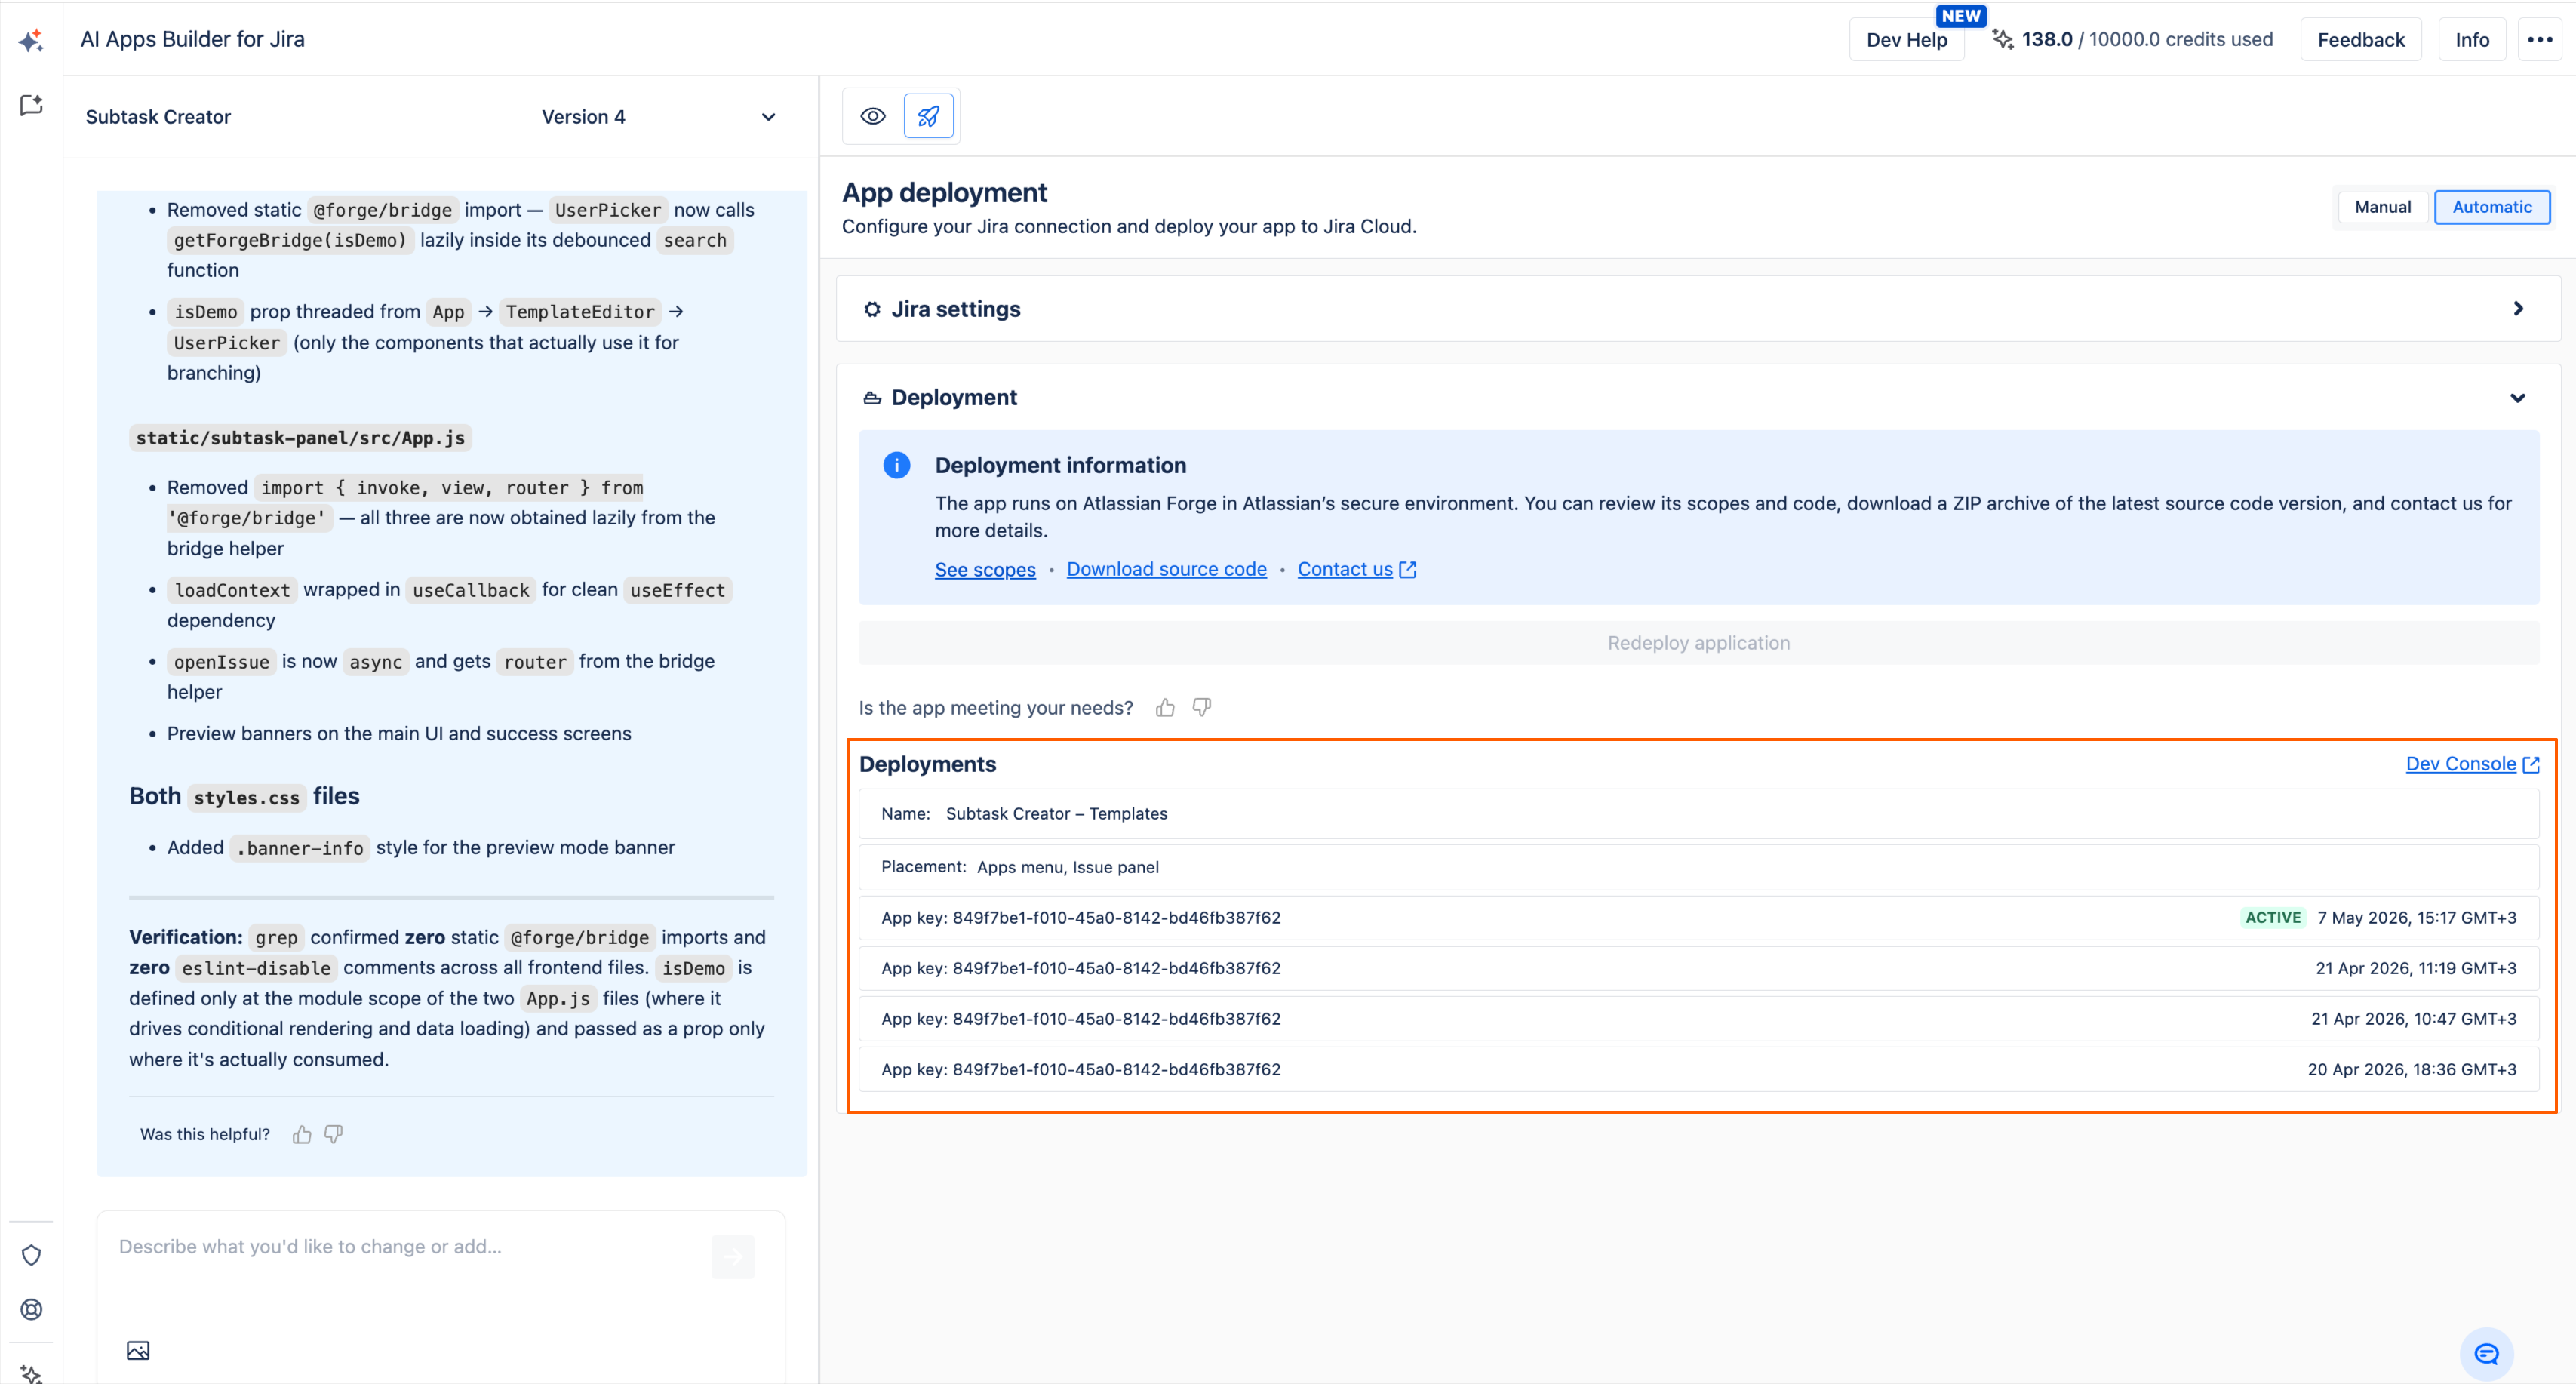Thumbs up for app meeting needs
This screenshot has height=1384, width=2576.
pyautogui.click(x=1165, y=708)
